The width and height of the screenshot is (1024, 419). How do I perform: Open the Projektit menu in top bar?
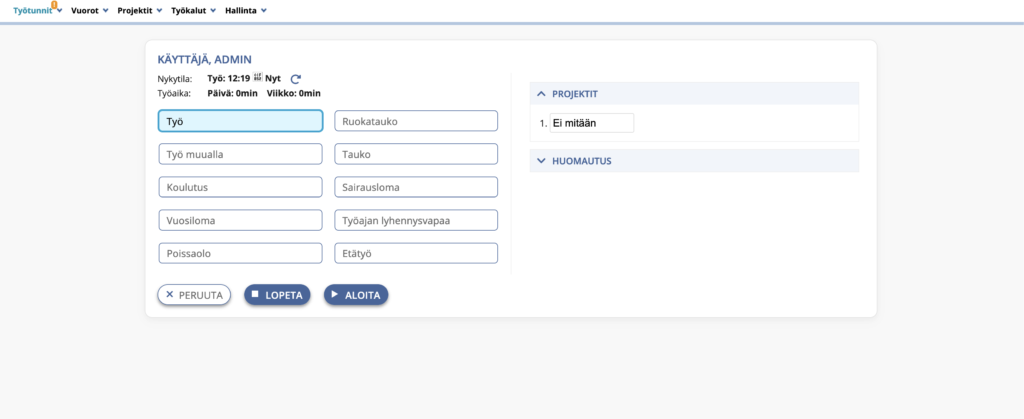point(139,11)
